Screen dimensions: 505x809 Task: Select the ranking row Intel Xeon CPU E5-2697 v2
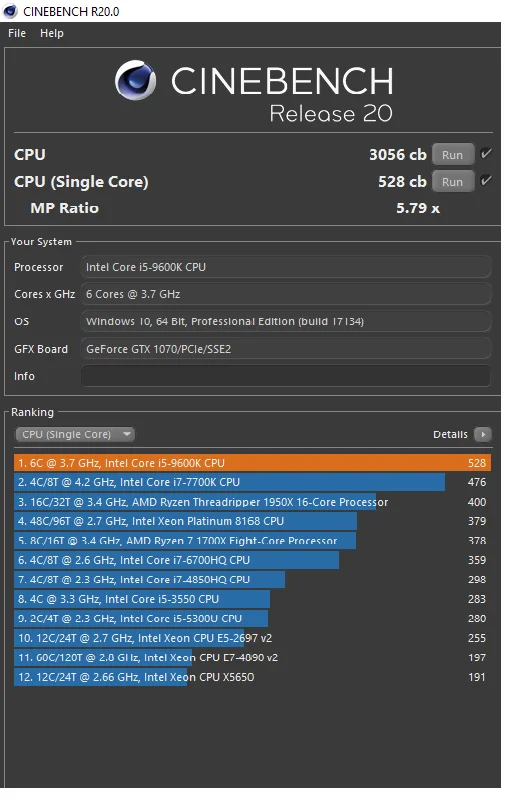[252, 638]
